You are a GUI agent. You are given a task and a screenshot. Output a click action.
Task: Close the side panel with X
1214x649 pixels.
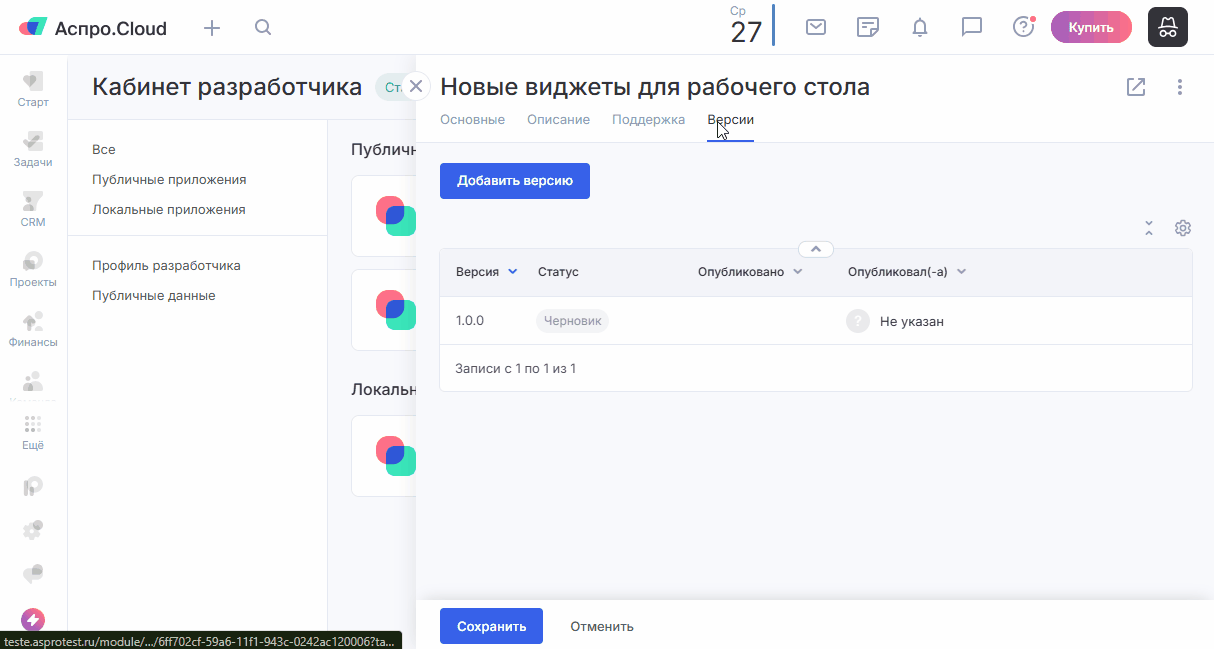416,86
